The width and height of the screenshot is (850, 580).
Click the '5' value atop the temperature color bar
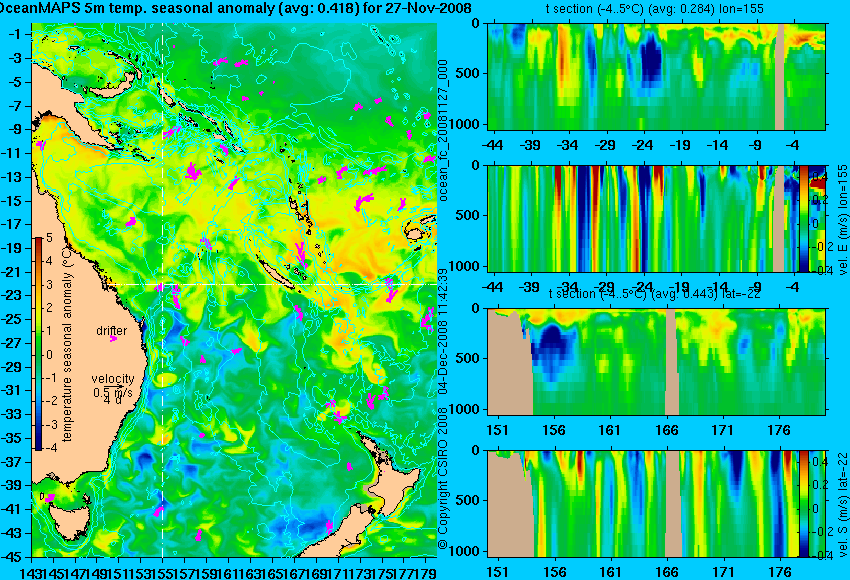(49, 237)
